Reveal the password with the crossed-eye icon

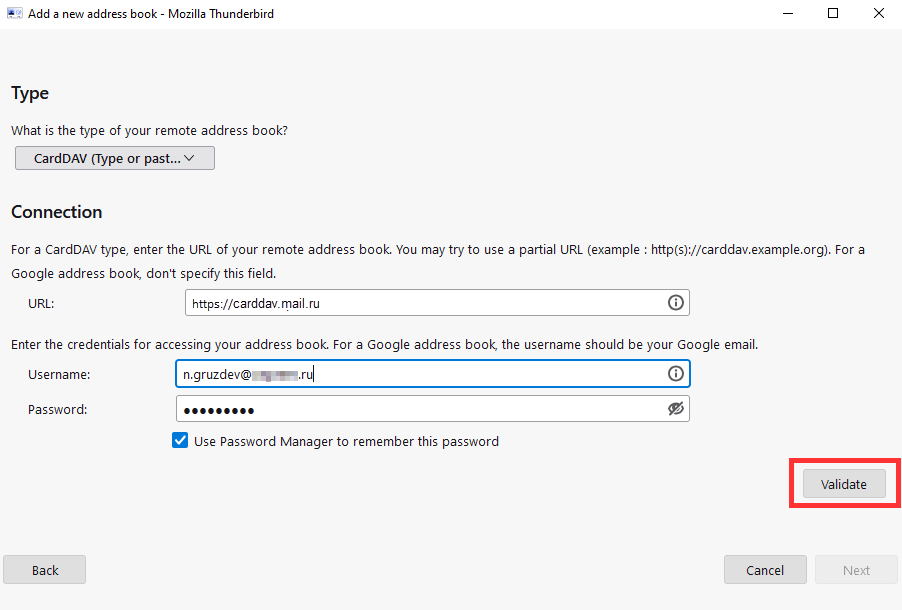(675, 409)
